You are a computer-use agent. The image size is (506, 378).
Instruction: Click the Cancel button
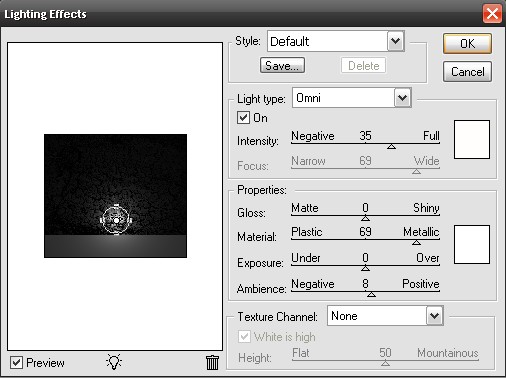point(467,72)
